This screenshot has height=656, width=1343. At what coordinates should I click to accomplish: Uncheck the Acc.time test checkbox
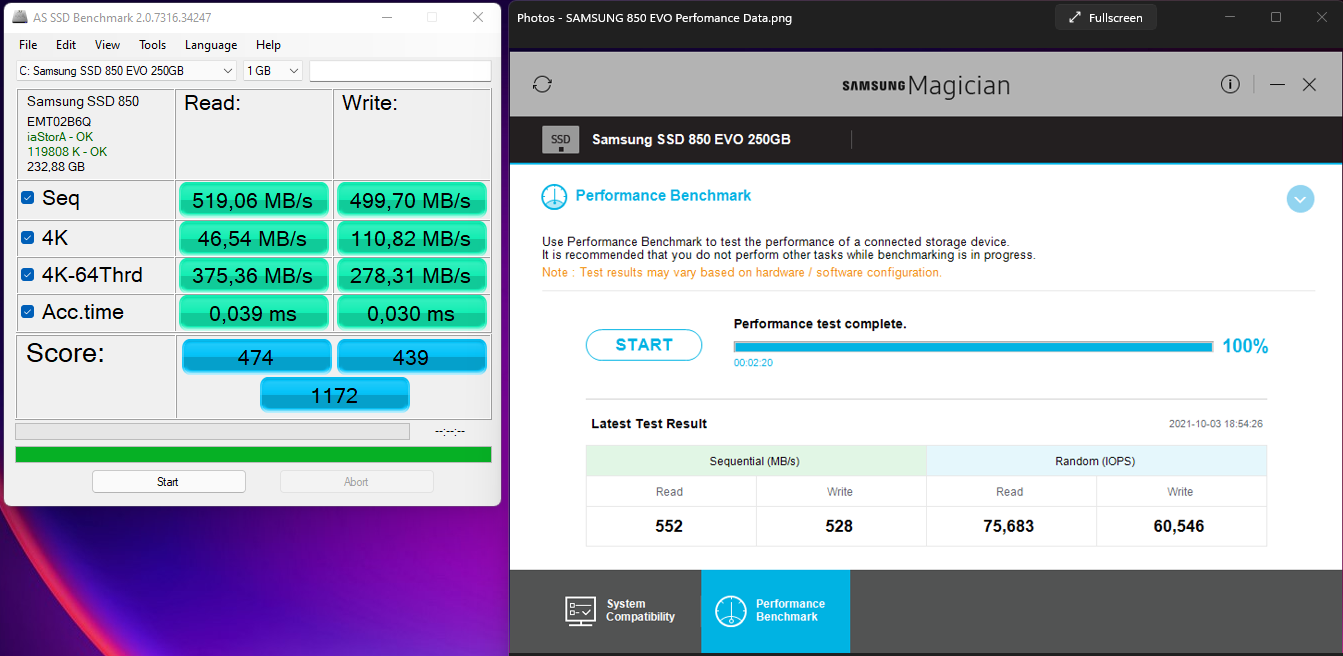(28, 312)
